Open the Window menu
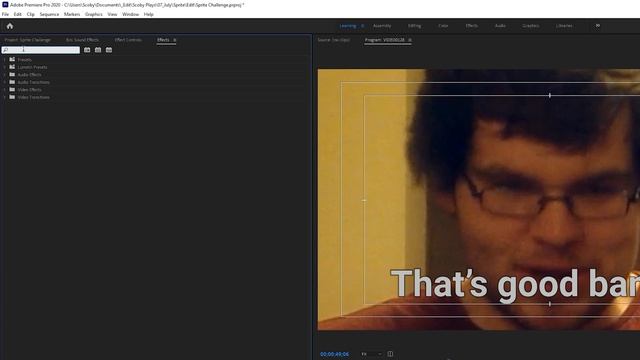 pyautogui.click(x=131, y=14)
